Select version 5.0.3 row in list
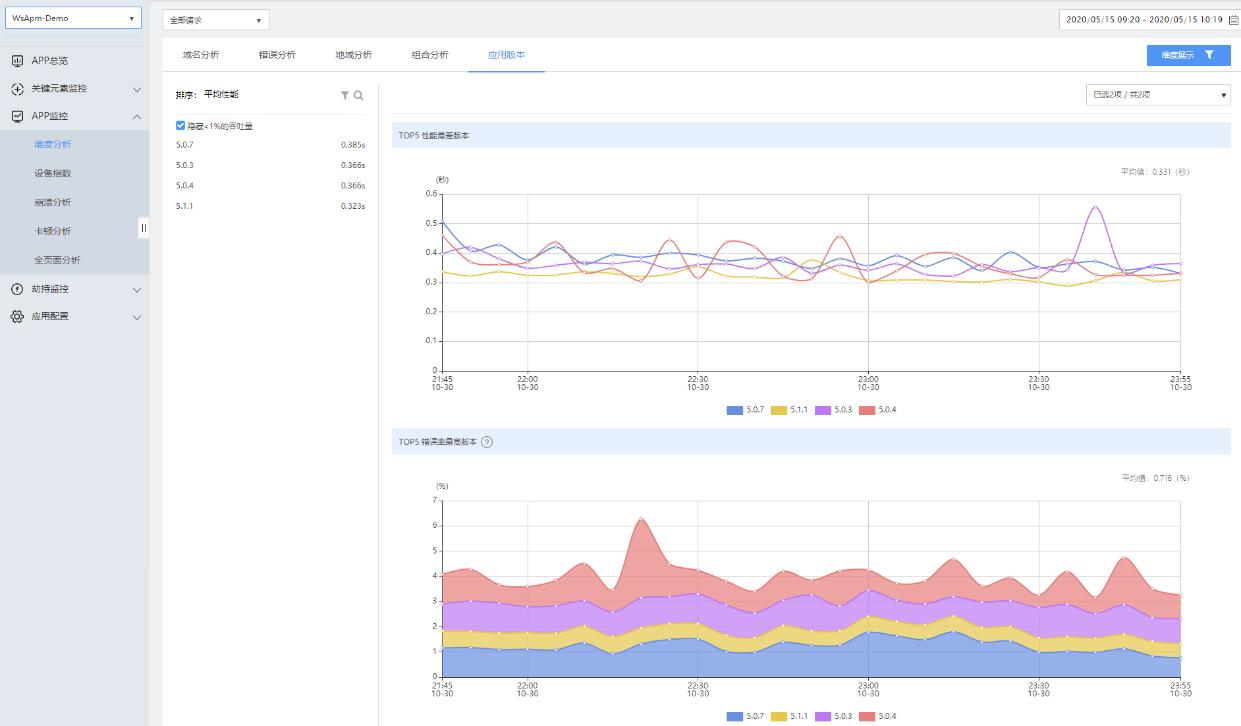 [x=270, y=165]
